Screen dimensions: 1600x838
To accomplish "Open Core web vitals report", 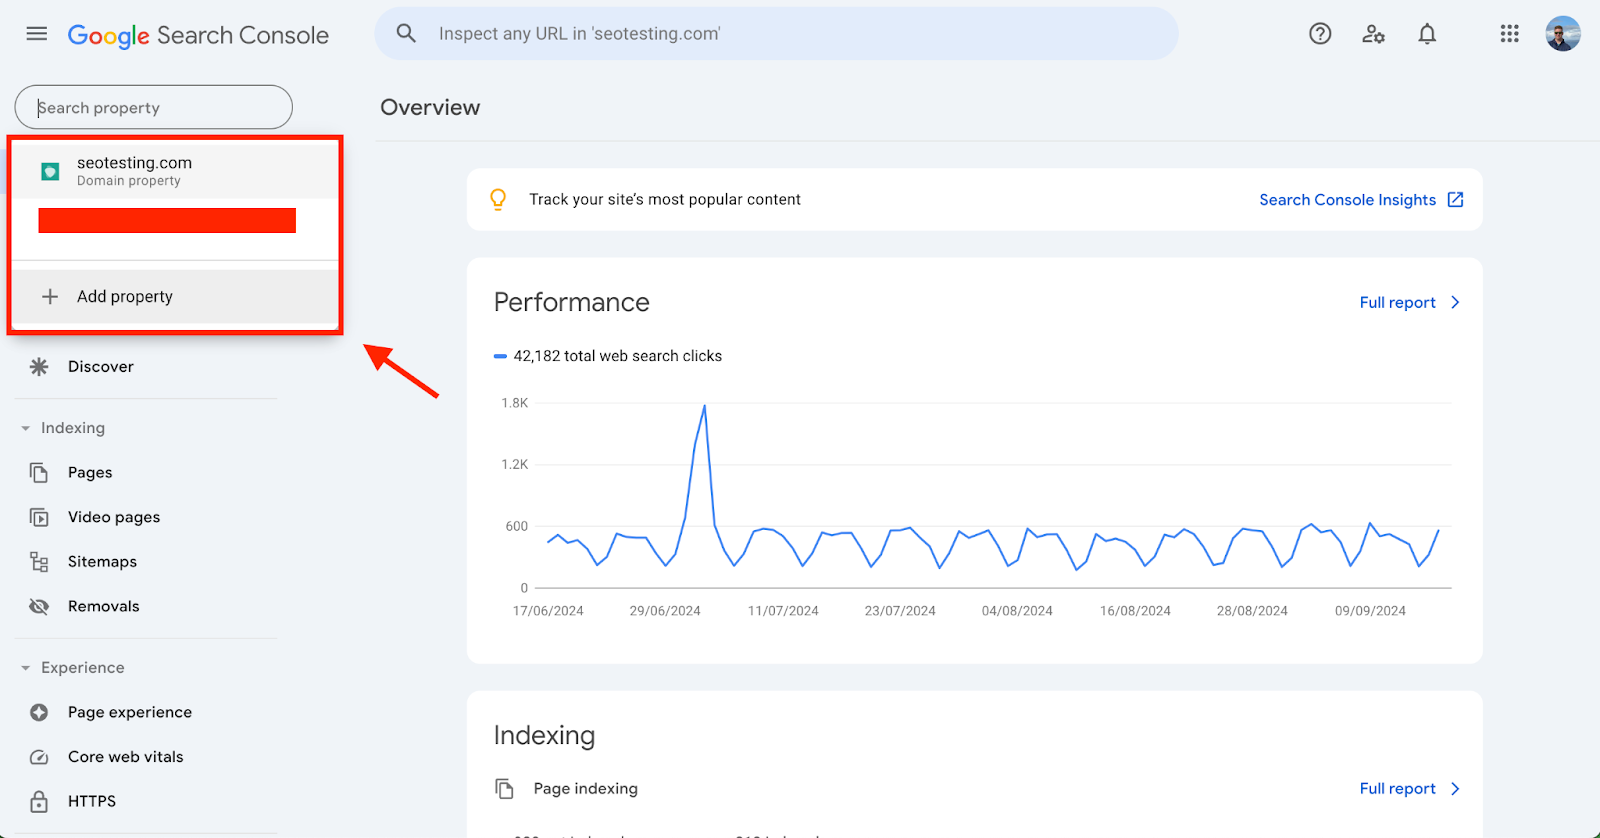I will [x=126, y=757].
